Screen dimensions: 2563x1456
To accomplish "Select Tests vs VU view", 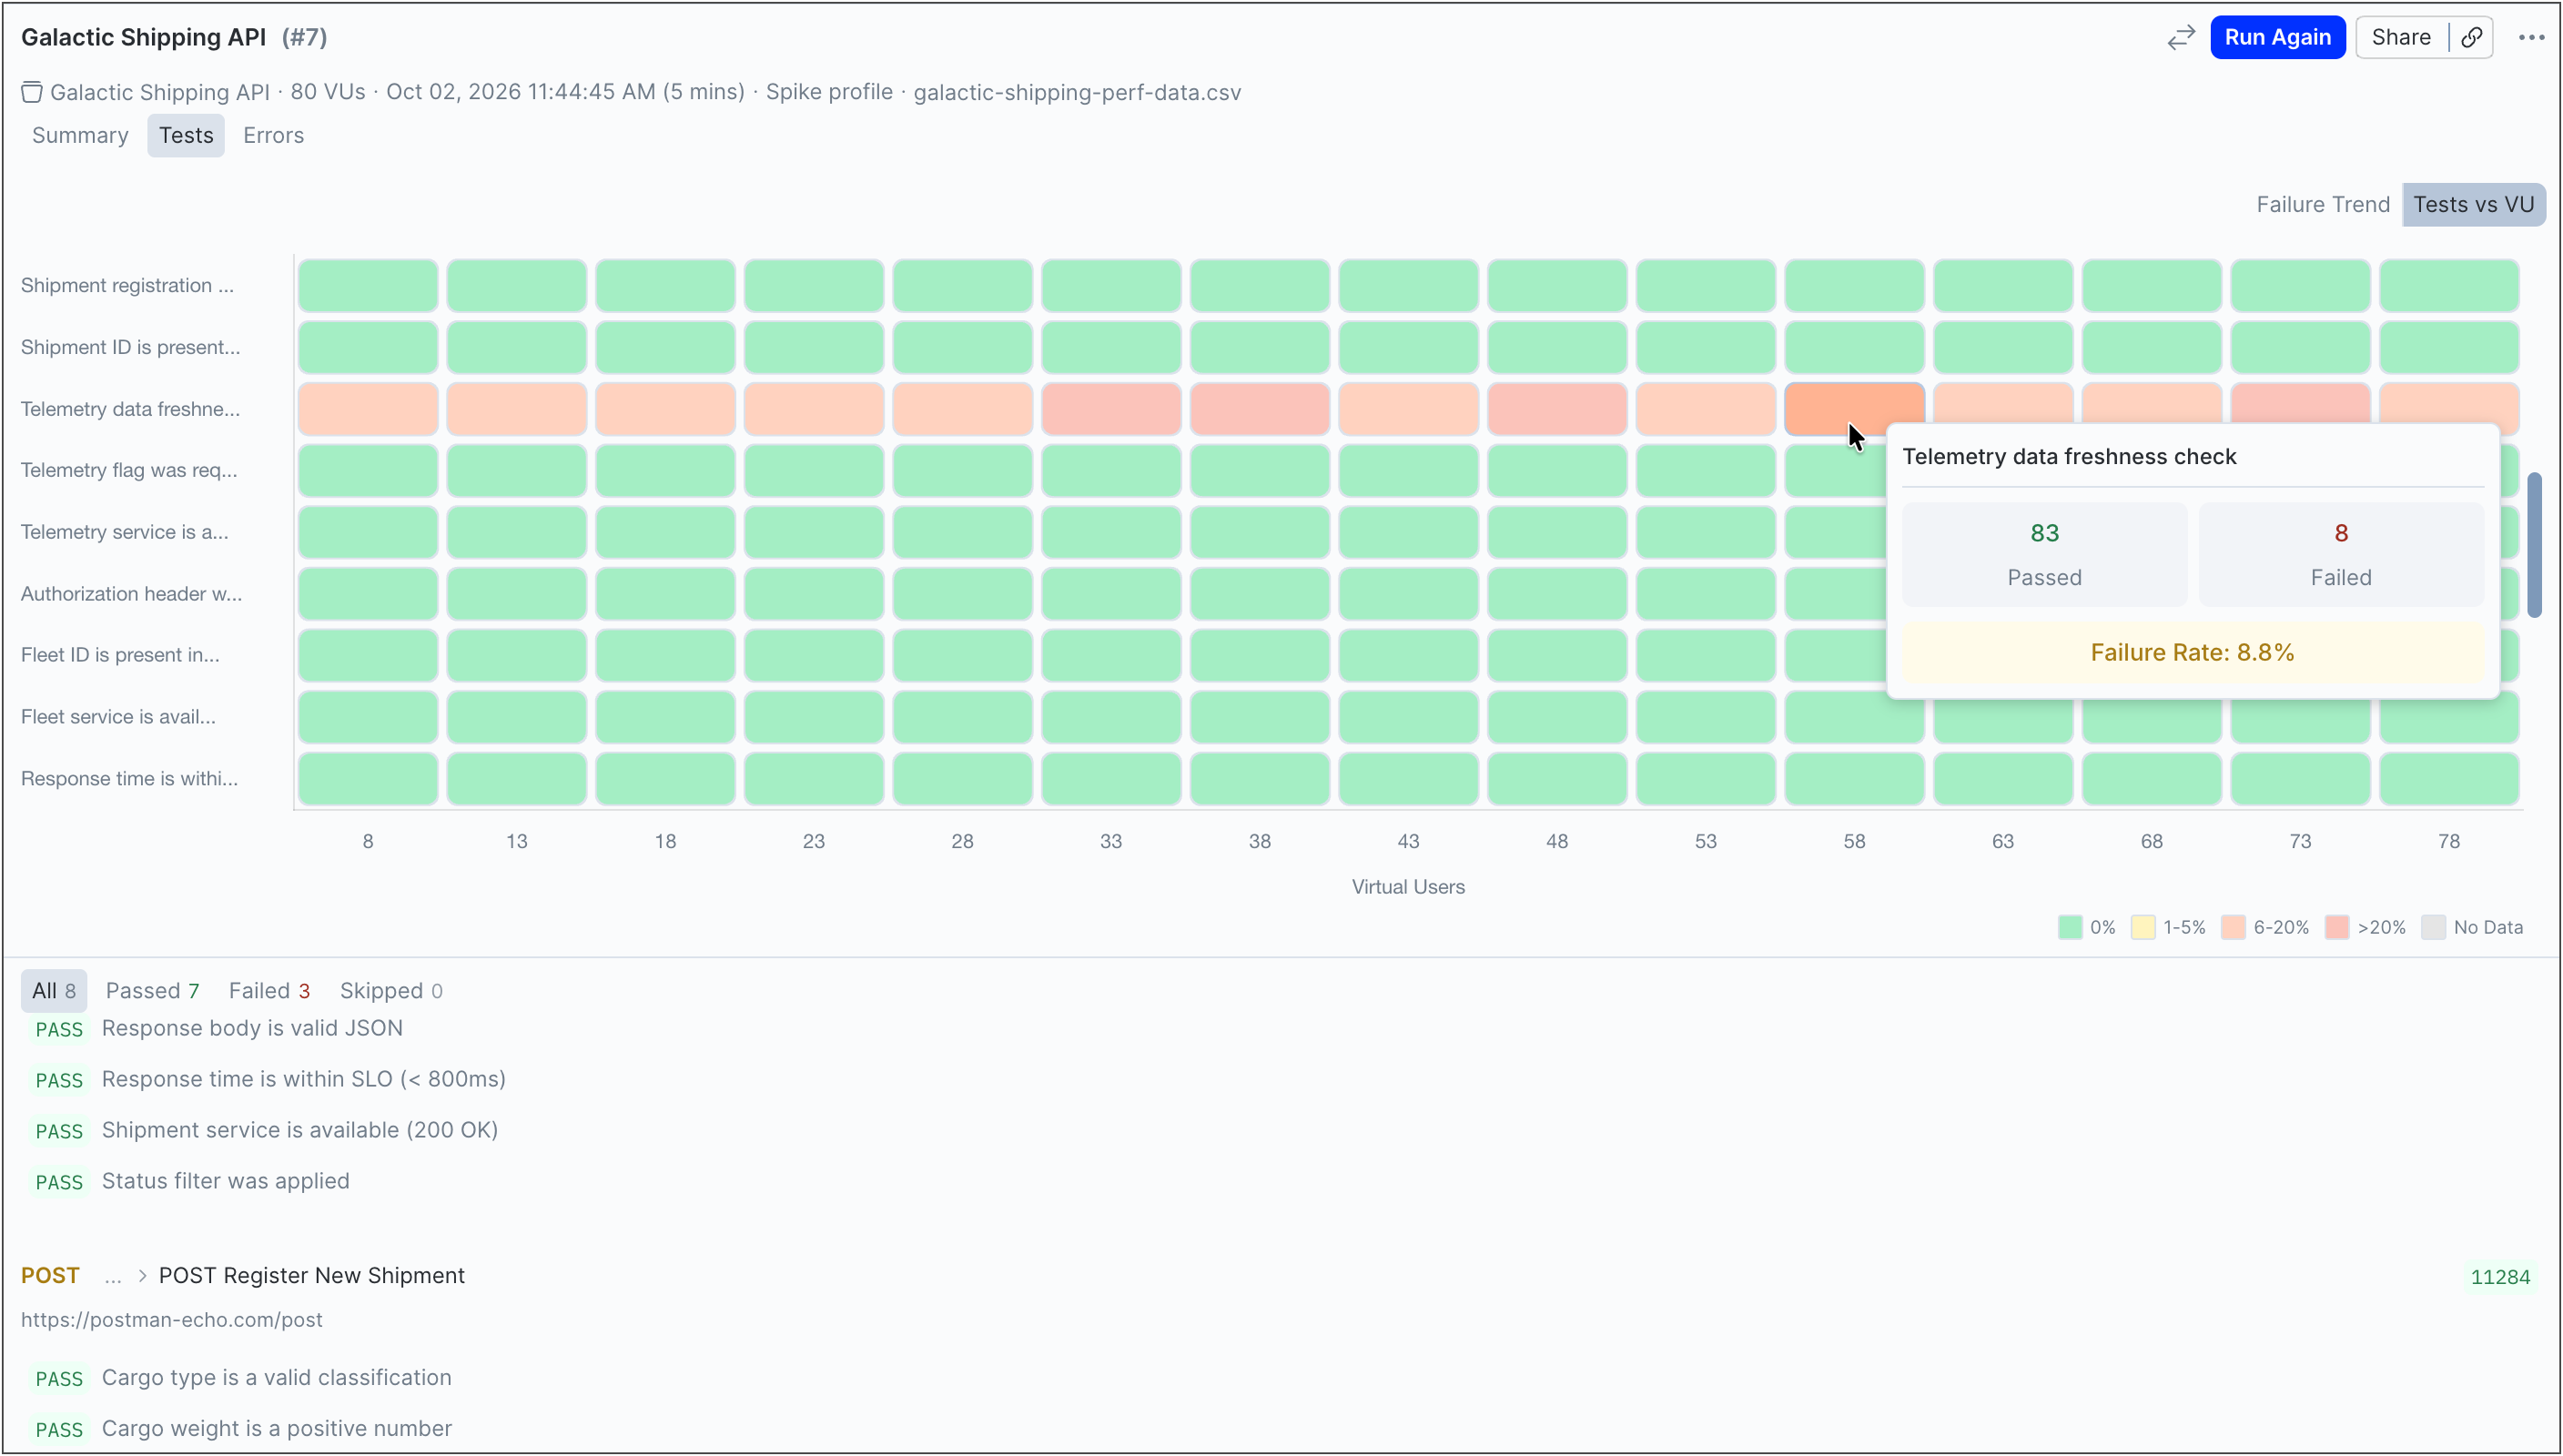I will point(2473,204).
